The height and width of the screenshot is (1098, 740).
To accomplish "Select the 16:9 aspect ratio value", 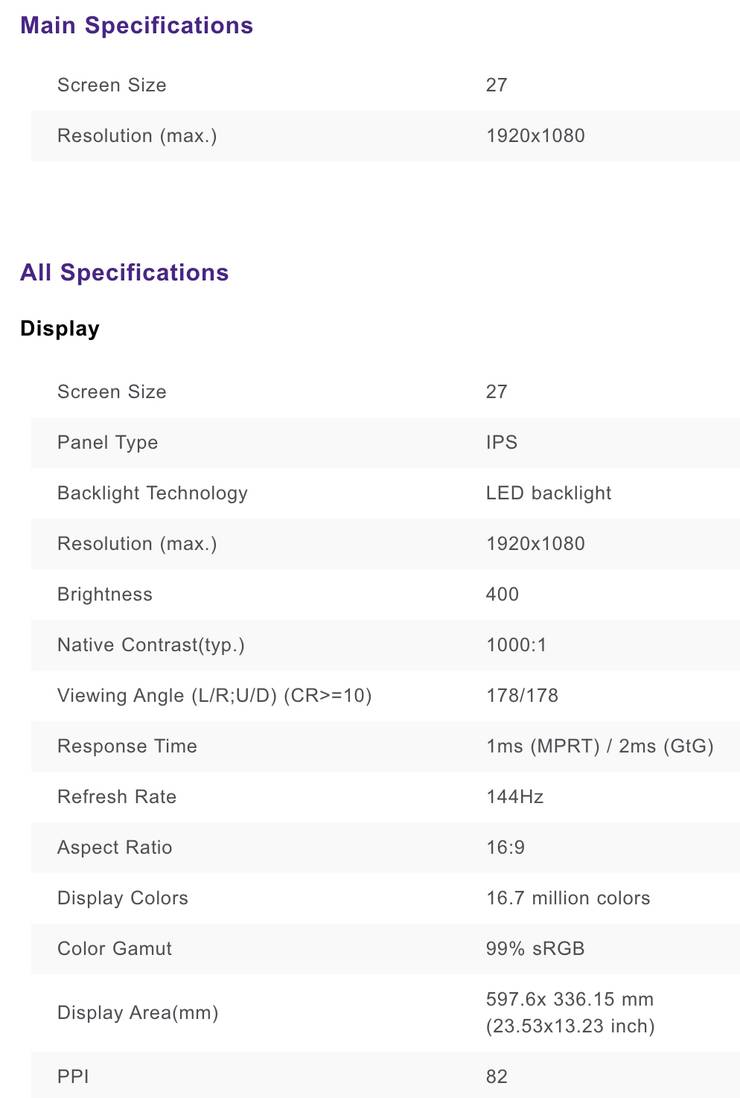I will pos(505,847).
